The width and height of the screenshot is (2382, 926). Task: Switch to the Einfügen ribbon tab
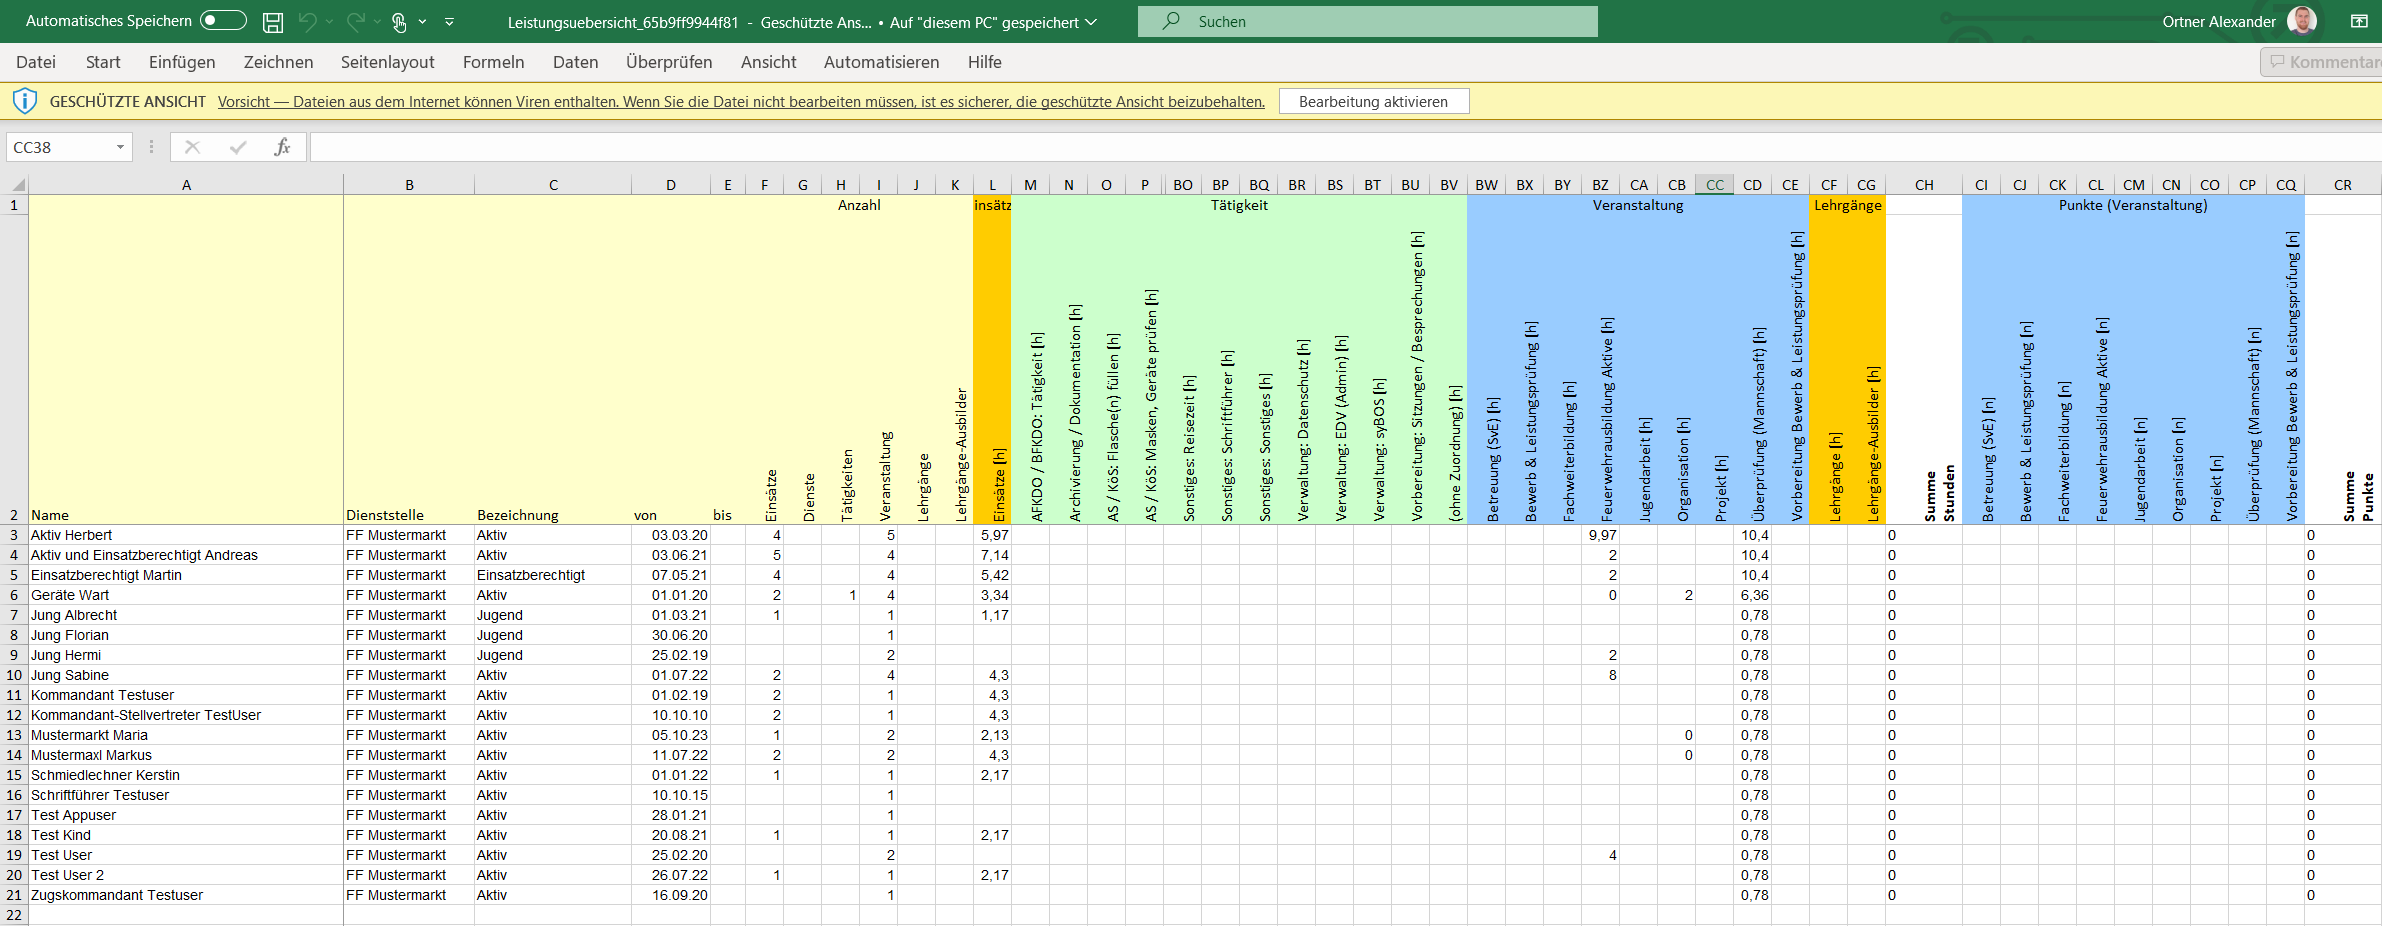click(182, 62)
